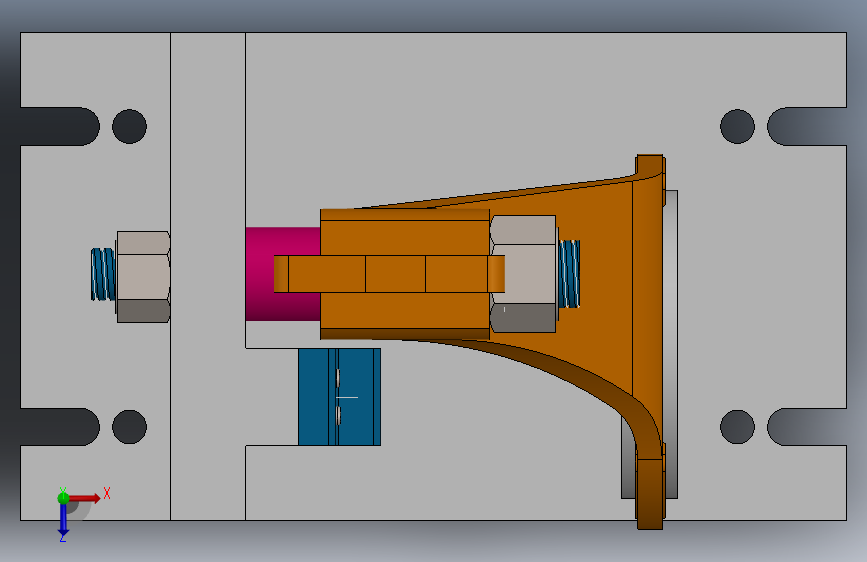Select the narrow vertical plate between the plates

(x=208, y=276)
